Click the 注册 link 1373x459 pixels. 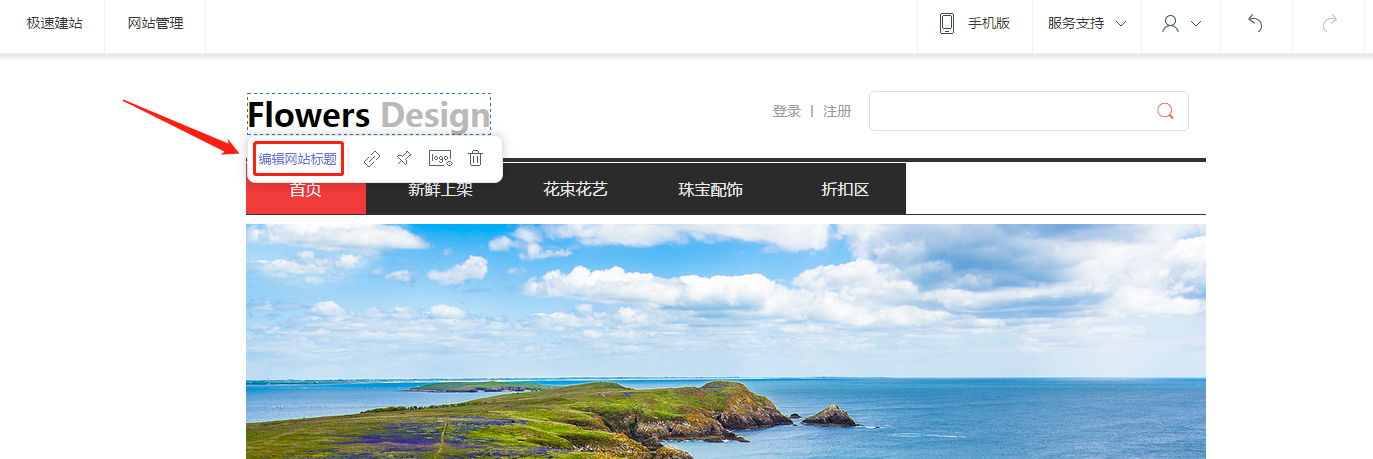pos(837,111)
